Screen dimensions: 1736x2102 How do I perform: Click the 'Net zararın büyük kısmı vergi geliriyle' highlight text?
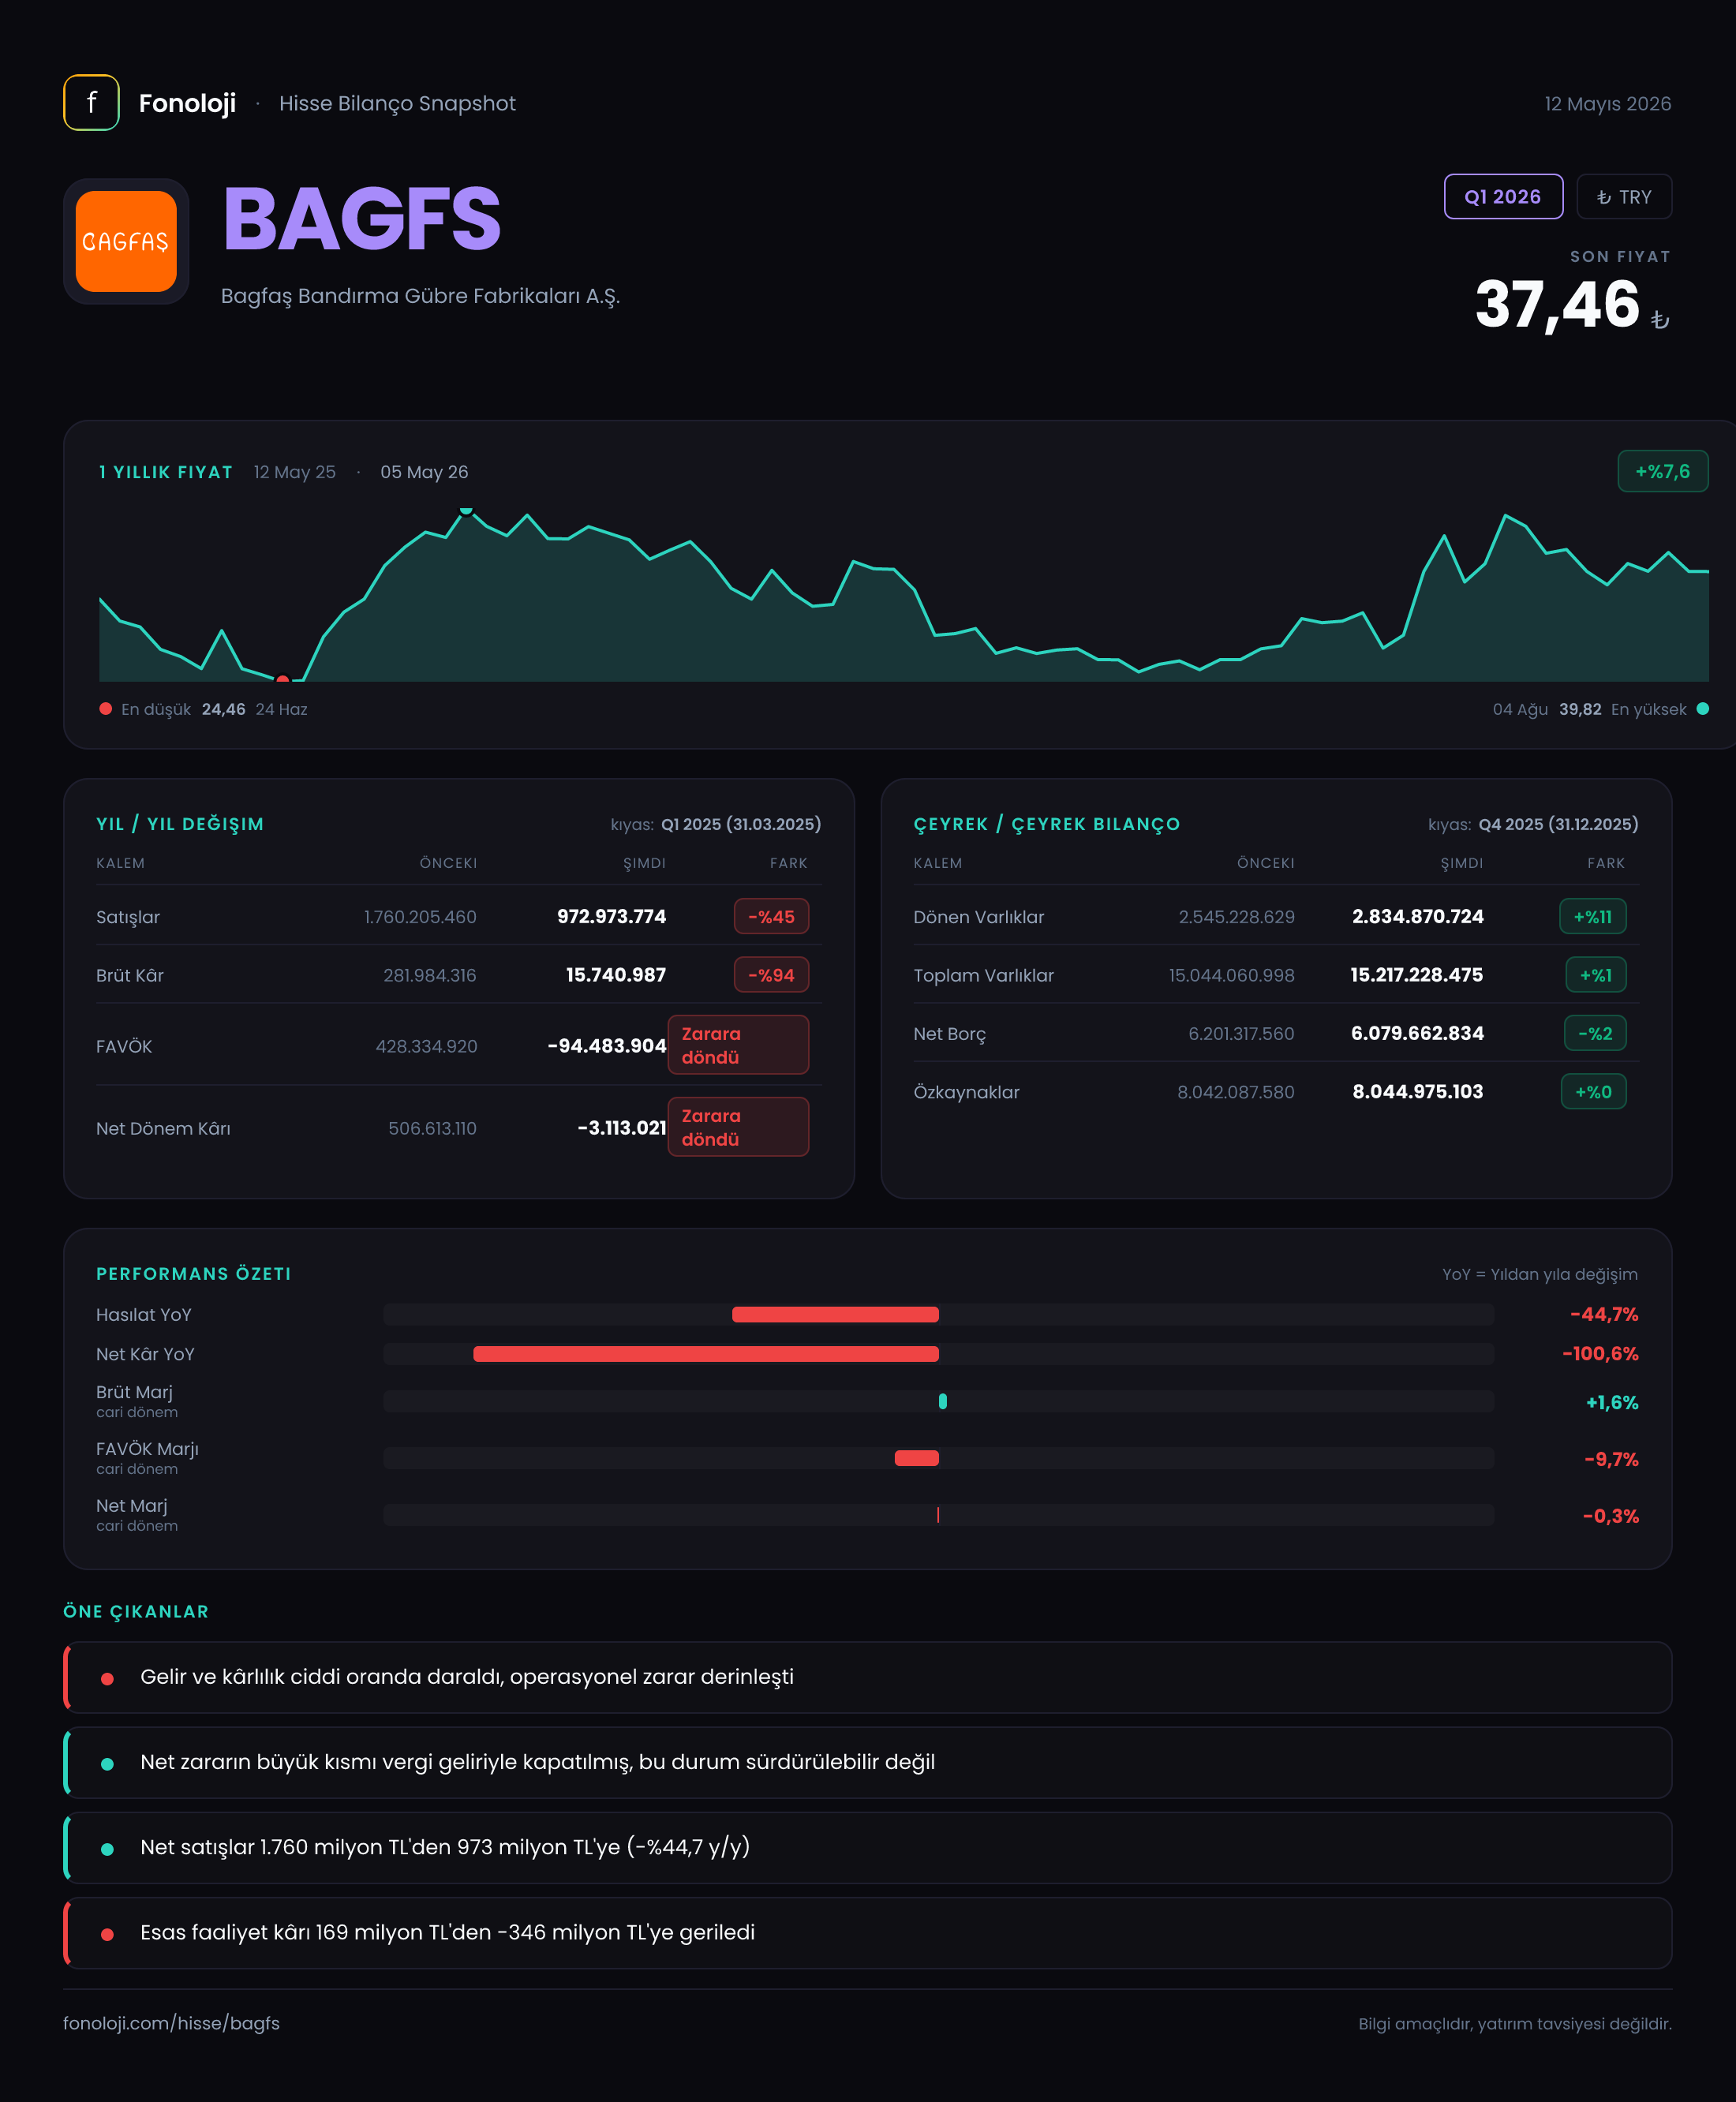click(538, 1762)
